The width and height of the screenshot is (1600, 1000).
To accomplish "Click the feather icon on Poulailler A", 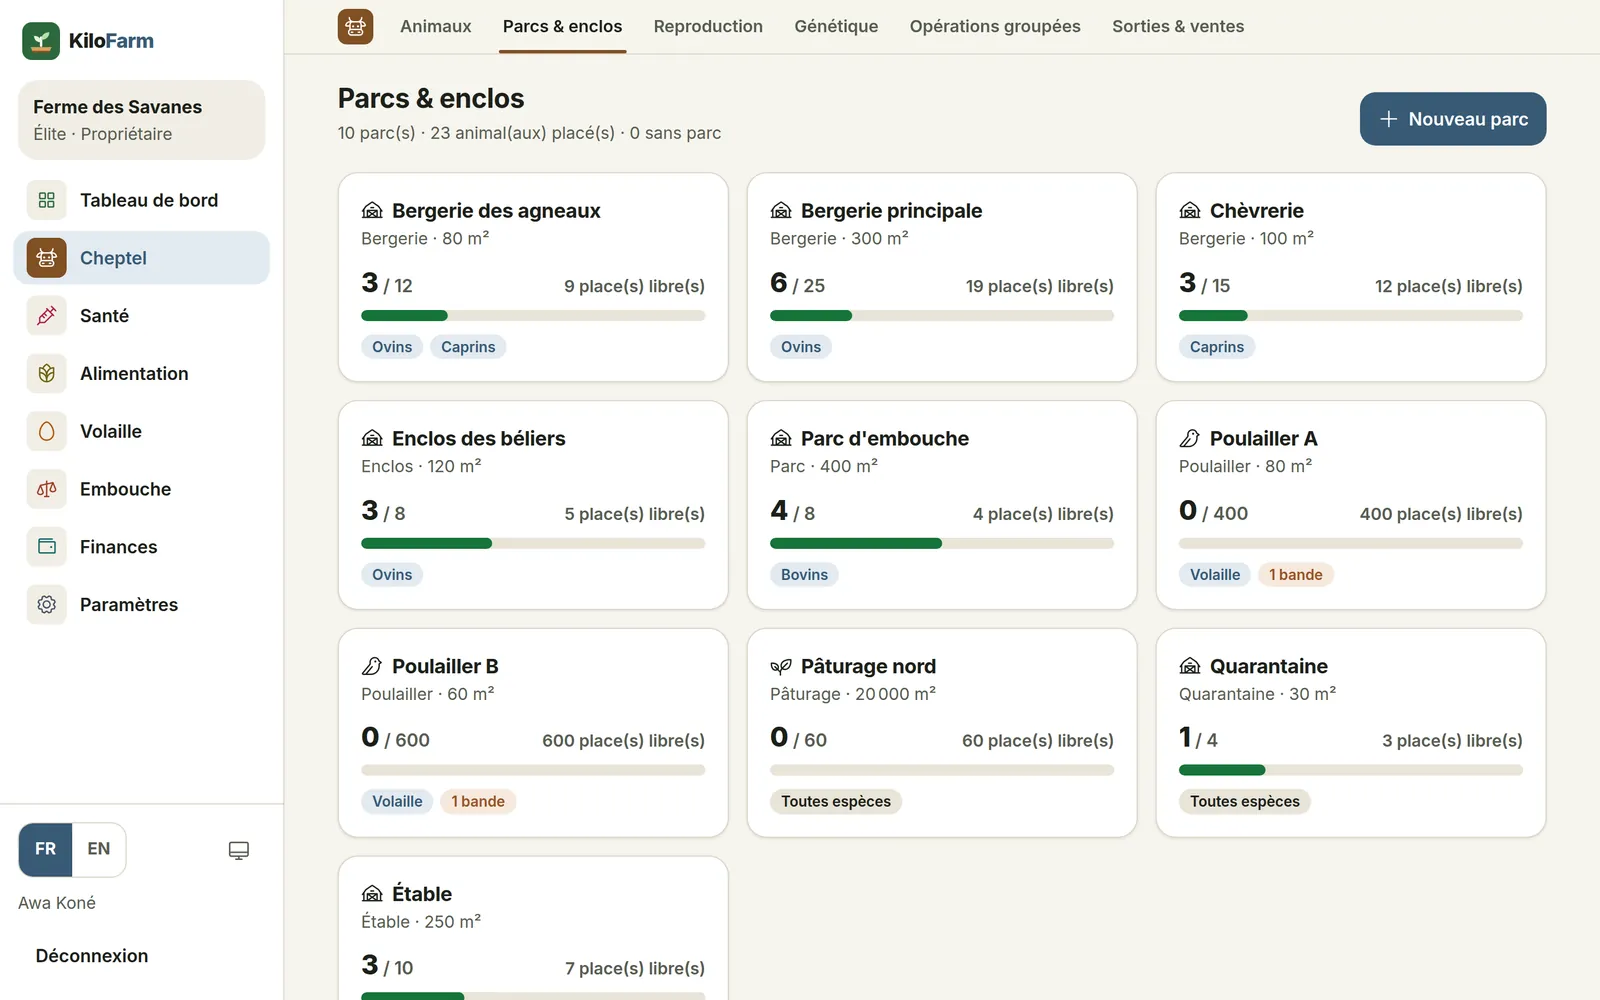I will click(1190, 439).
